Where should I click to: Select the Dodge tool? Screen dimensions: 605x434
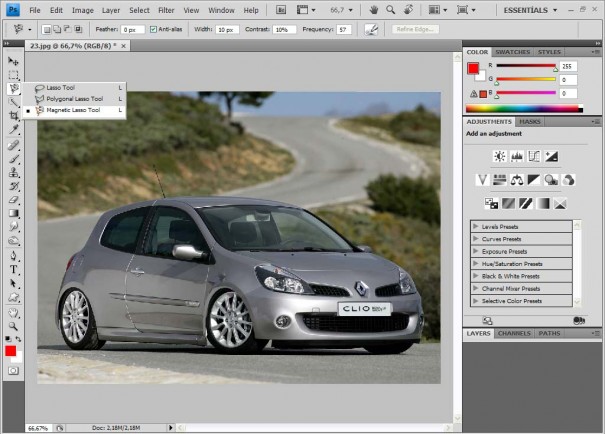(13, 241)
